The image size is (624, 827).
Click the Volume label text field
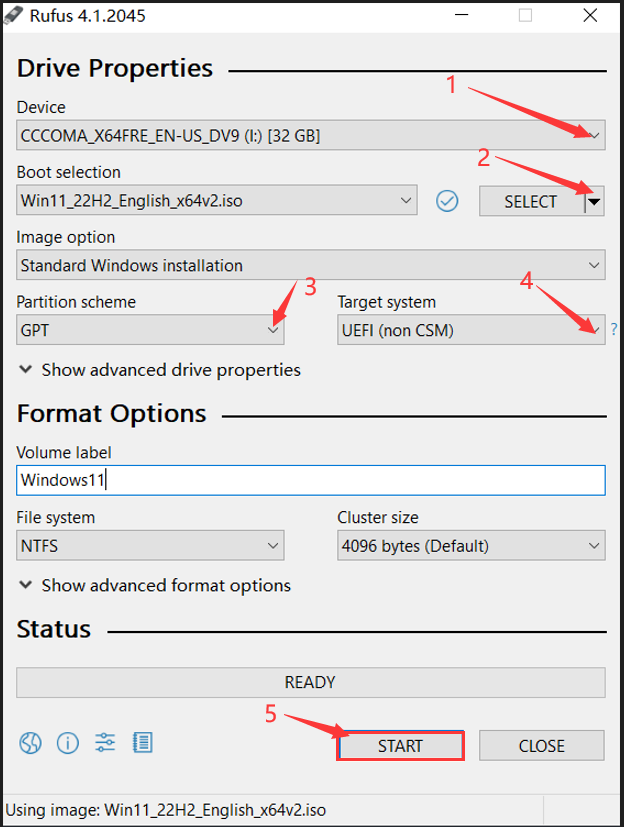pos(311,480)
